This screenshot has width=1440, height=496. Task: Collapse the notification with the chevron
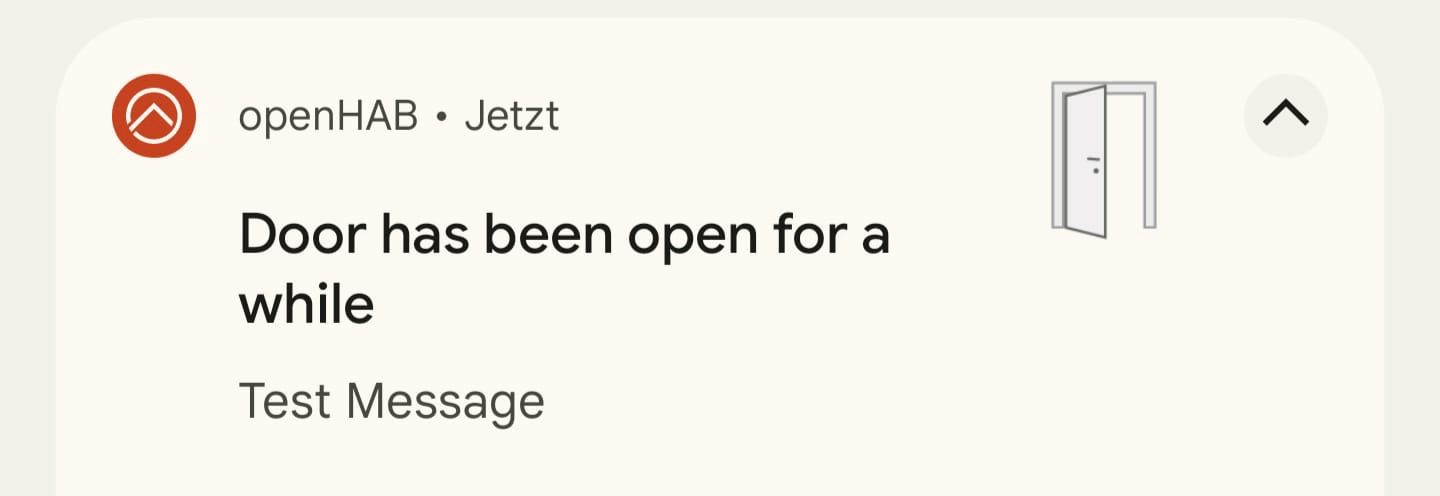point(1285,115)
